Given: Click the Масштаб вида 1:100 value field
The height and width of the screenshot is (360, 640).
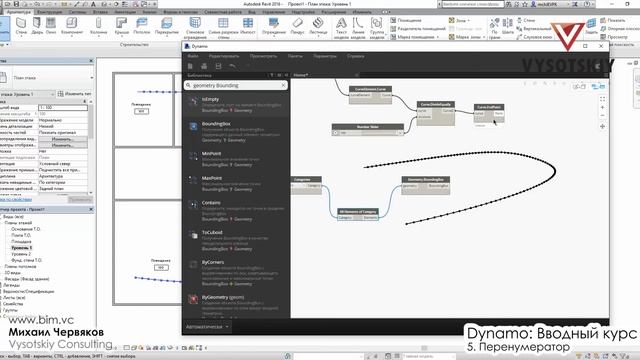Looking at the screenshot, I should [62, 108].
